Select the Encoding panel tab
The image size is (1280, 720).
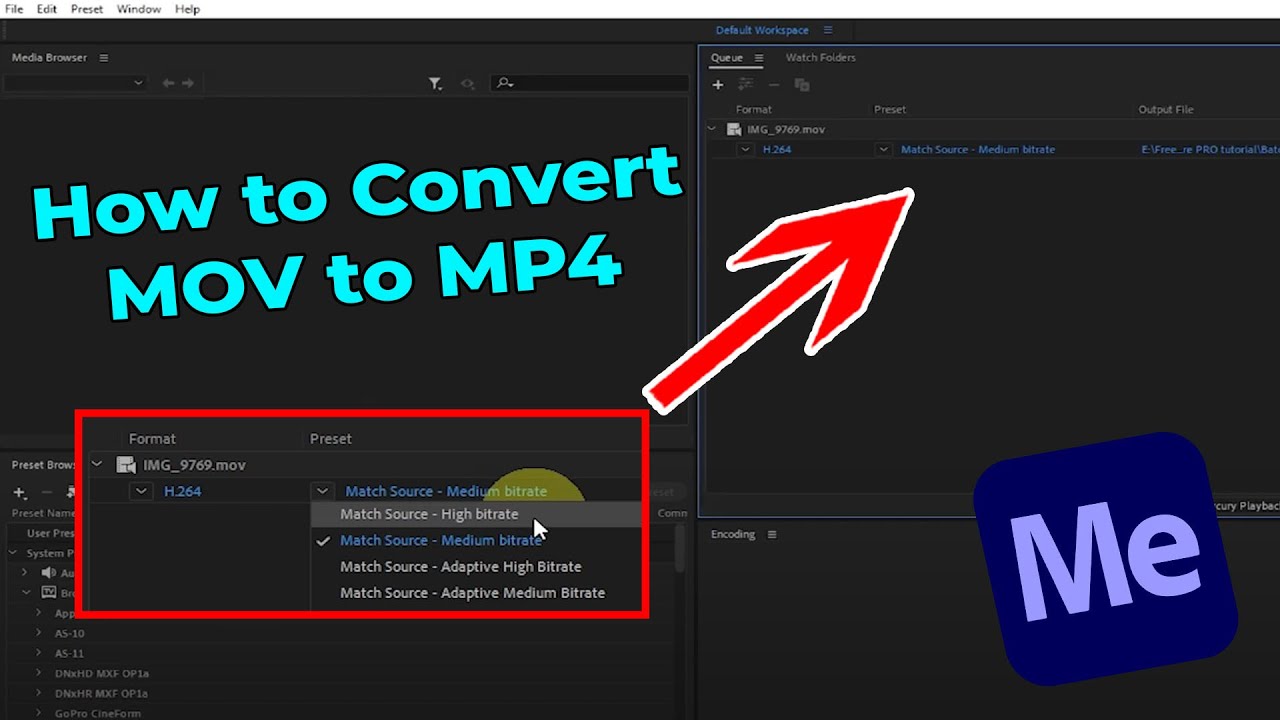pos(733,535)
